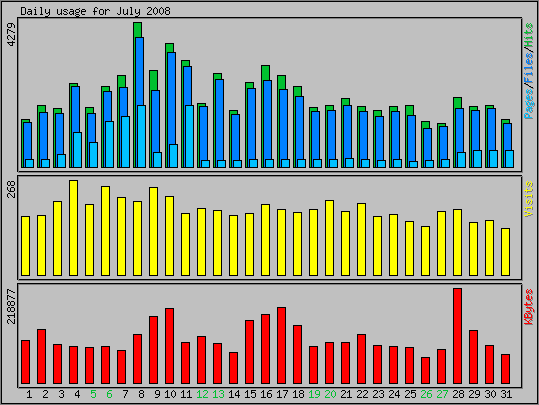Click the tallest red KBytes bar for day 28

point(458,336)
